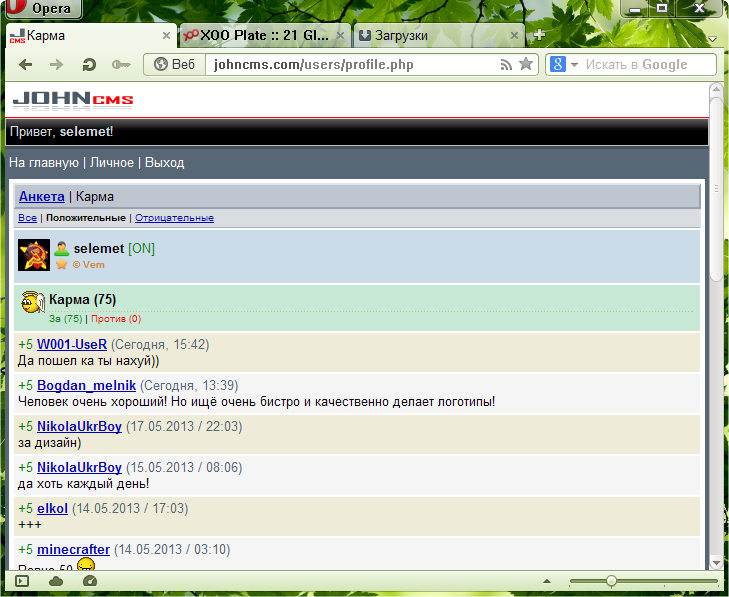Open minecrafter profile link
This screenshot has width=729, height=597.
(x=73, y=549)
